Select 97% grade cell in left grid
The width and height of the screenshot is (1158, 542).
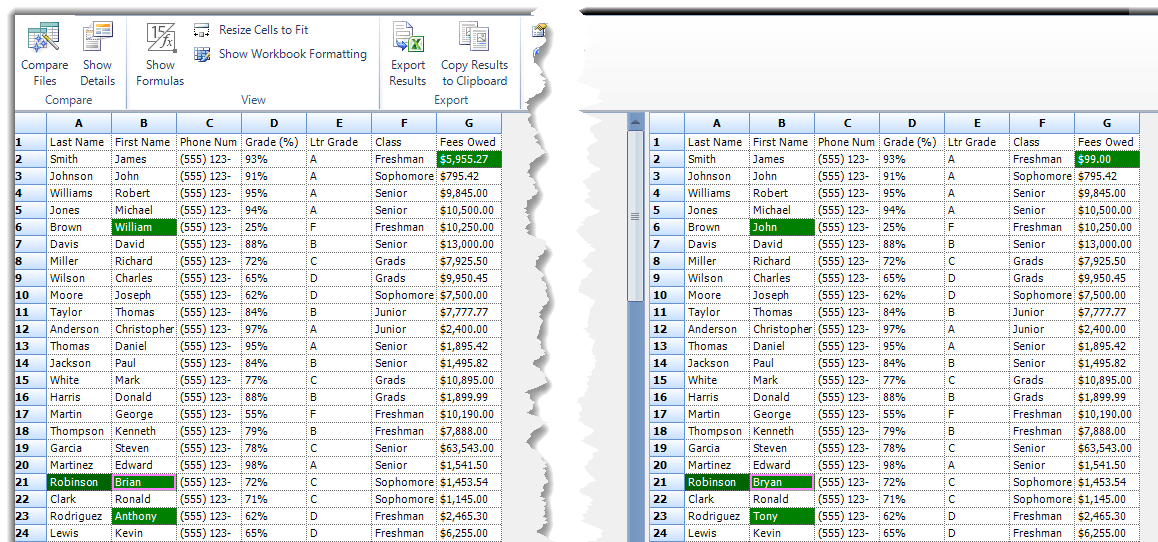[274, 329]
